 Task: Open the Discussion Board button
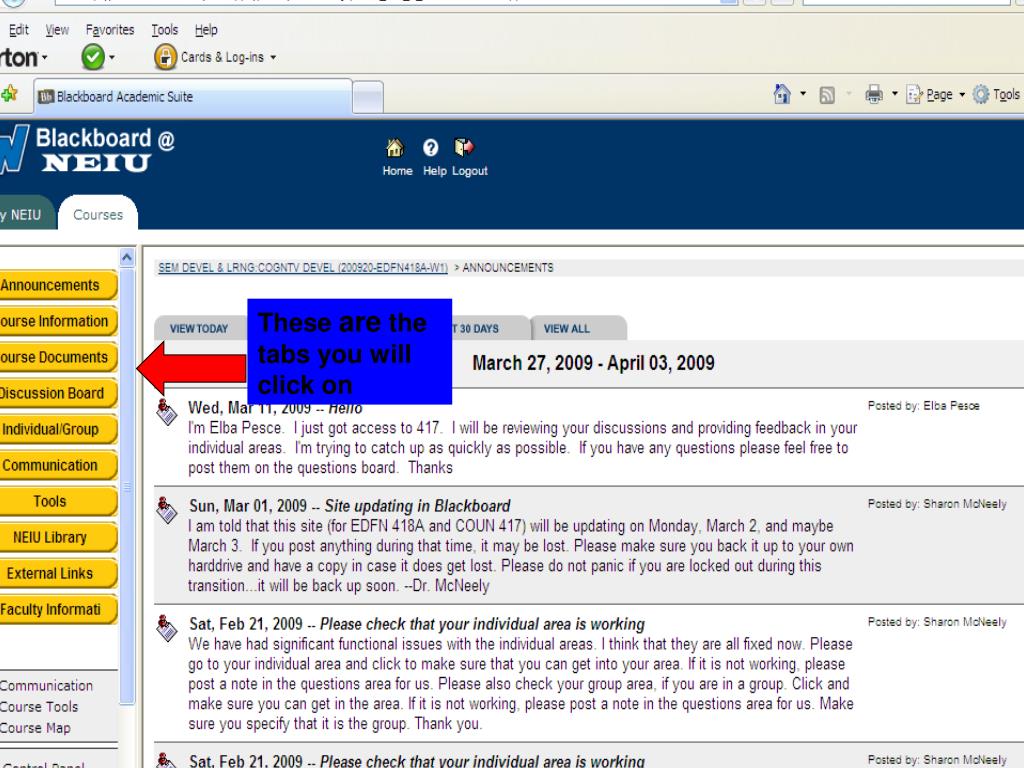coord(57,393)
